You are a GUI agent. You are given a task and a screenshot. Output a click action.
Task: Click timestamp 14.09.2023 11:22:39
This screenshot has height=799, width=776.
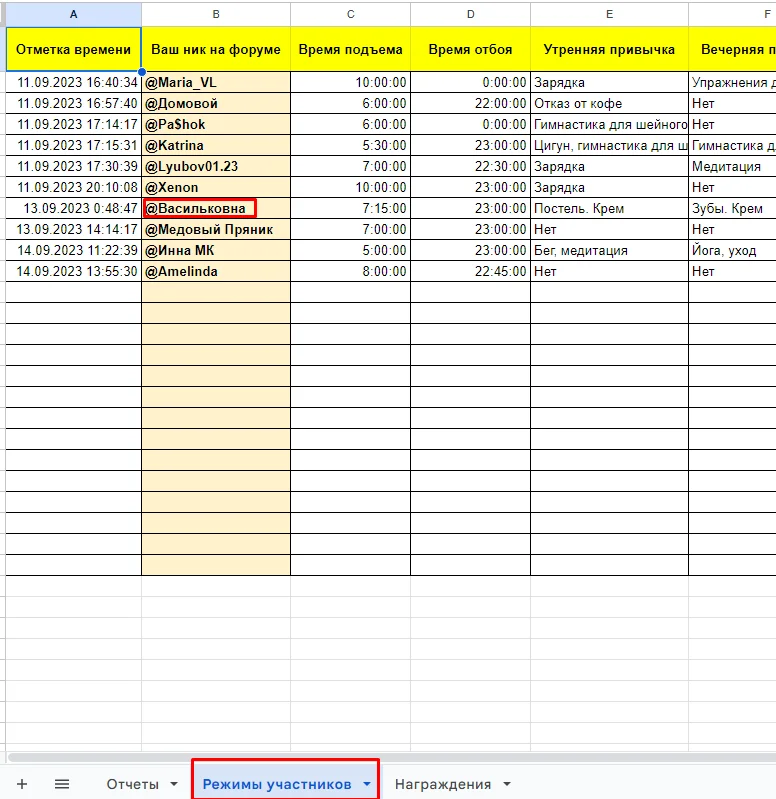click(x=73, y=250)
